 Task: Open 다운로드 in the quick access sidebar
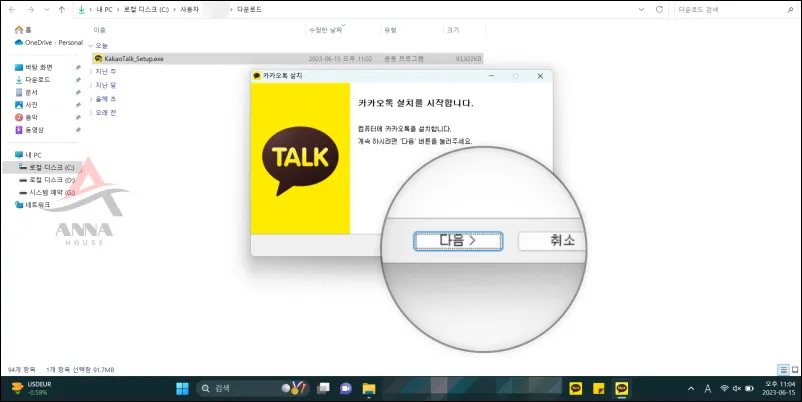(33, 80)
